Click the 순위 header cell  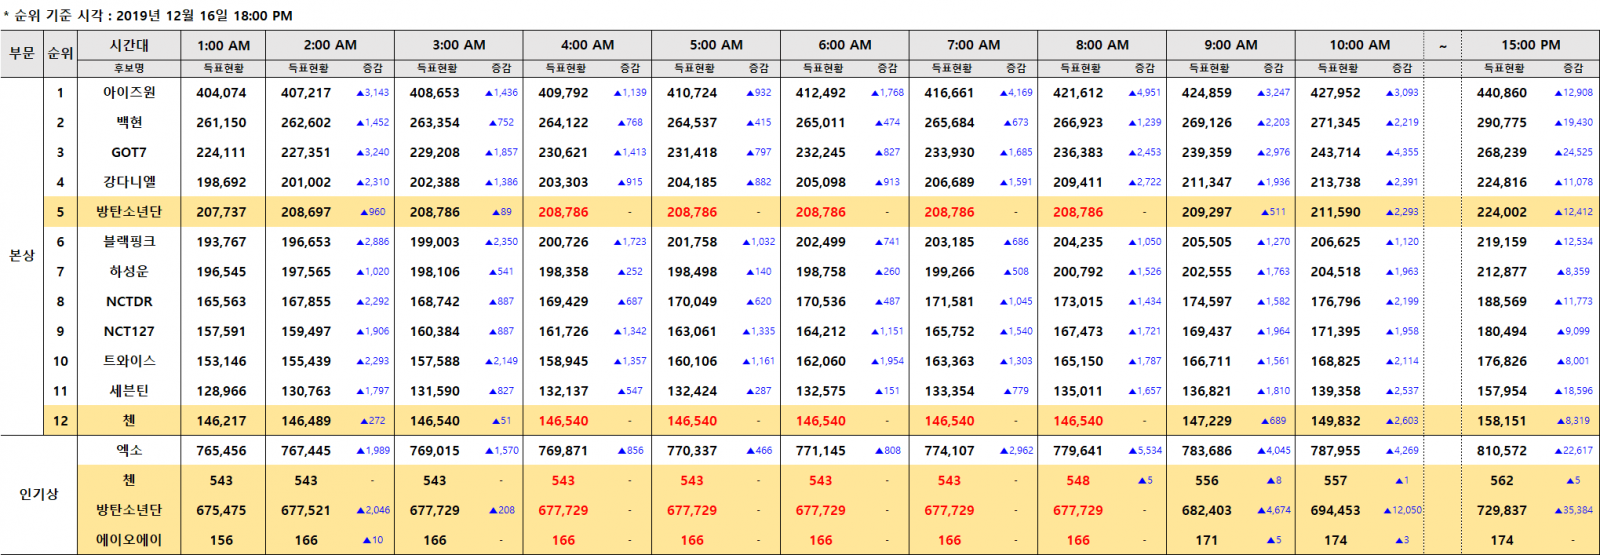pos(61,53)
